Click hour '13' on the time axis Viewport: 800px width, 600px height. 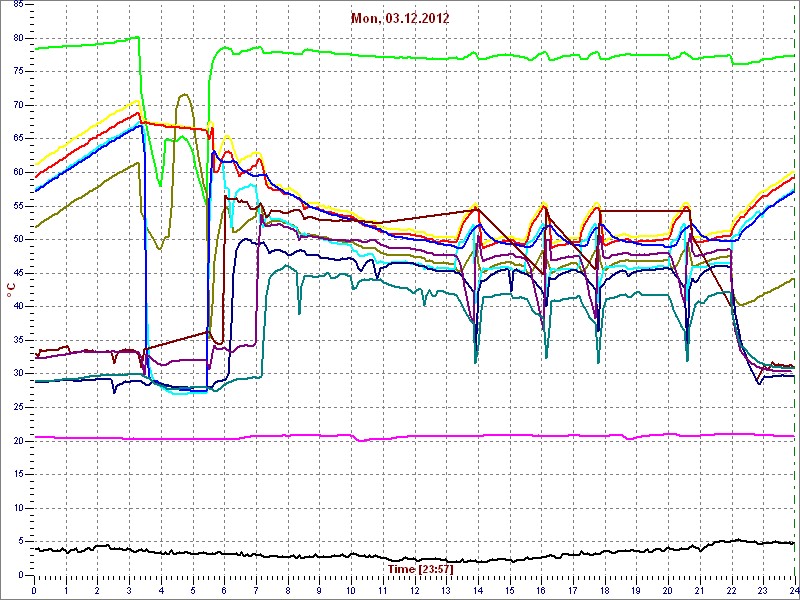pyautogui.click(x=446, y=589)
